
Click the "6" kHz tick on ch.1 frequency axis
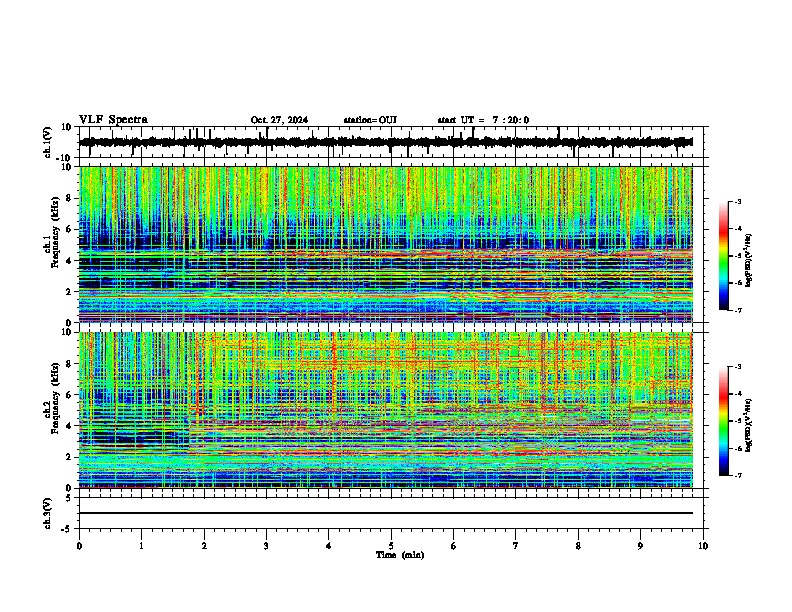[x=70, y=229]
